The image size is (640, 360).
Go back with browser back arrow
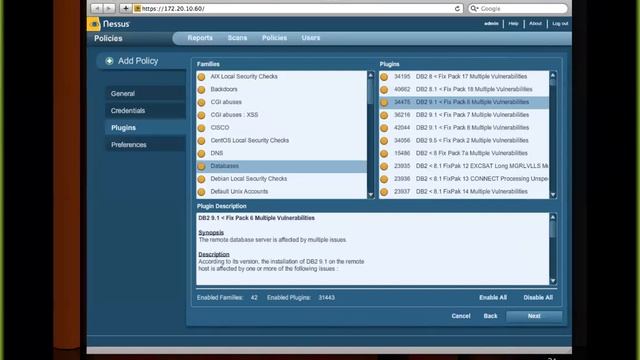(97, 8)
